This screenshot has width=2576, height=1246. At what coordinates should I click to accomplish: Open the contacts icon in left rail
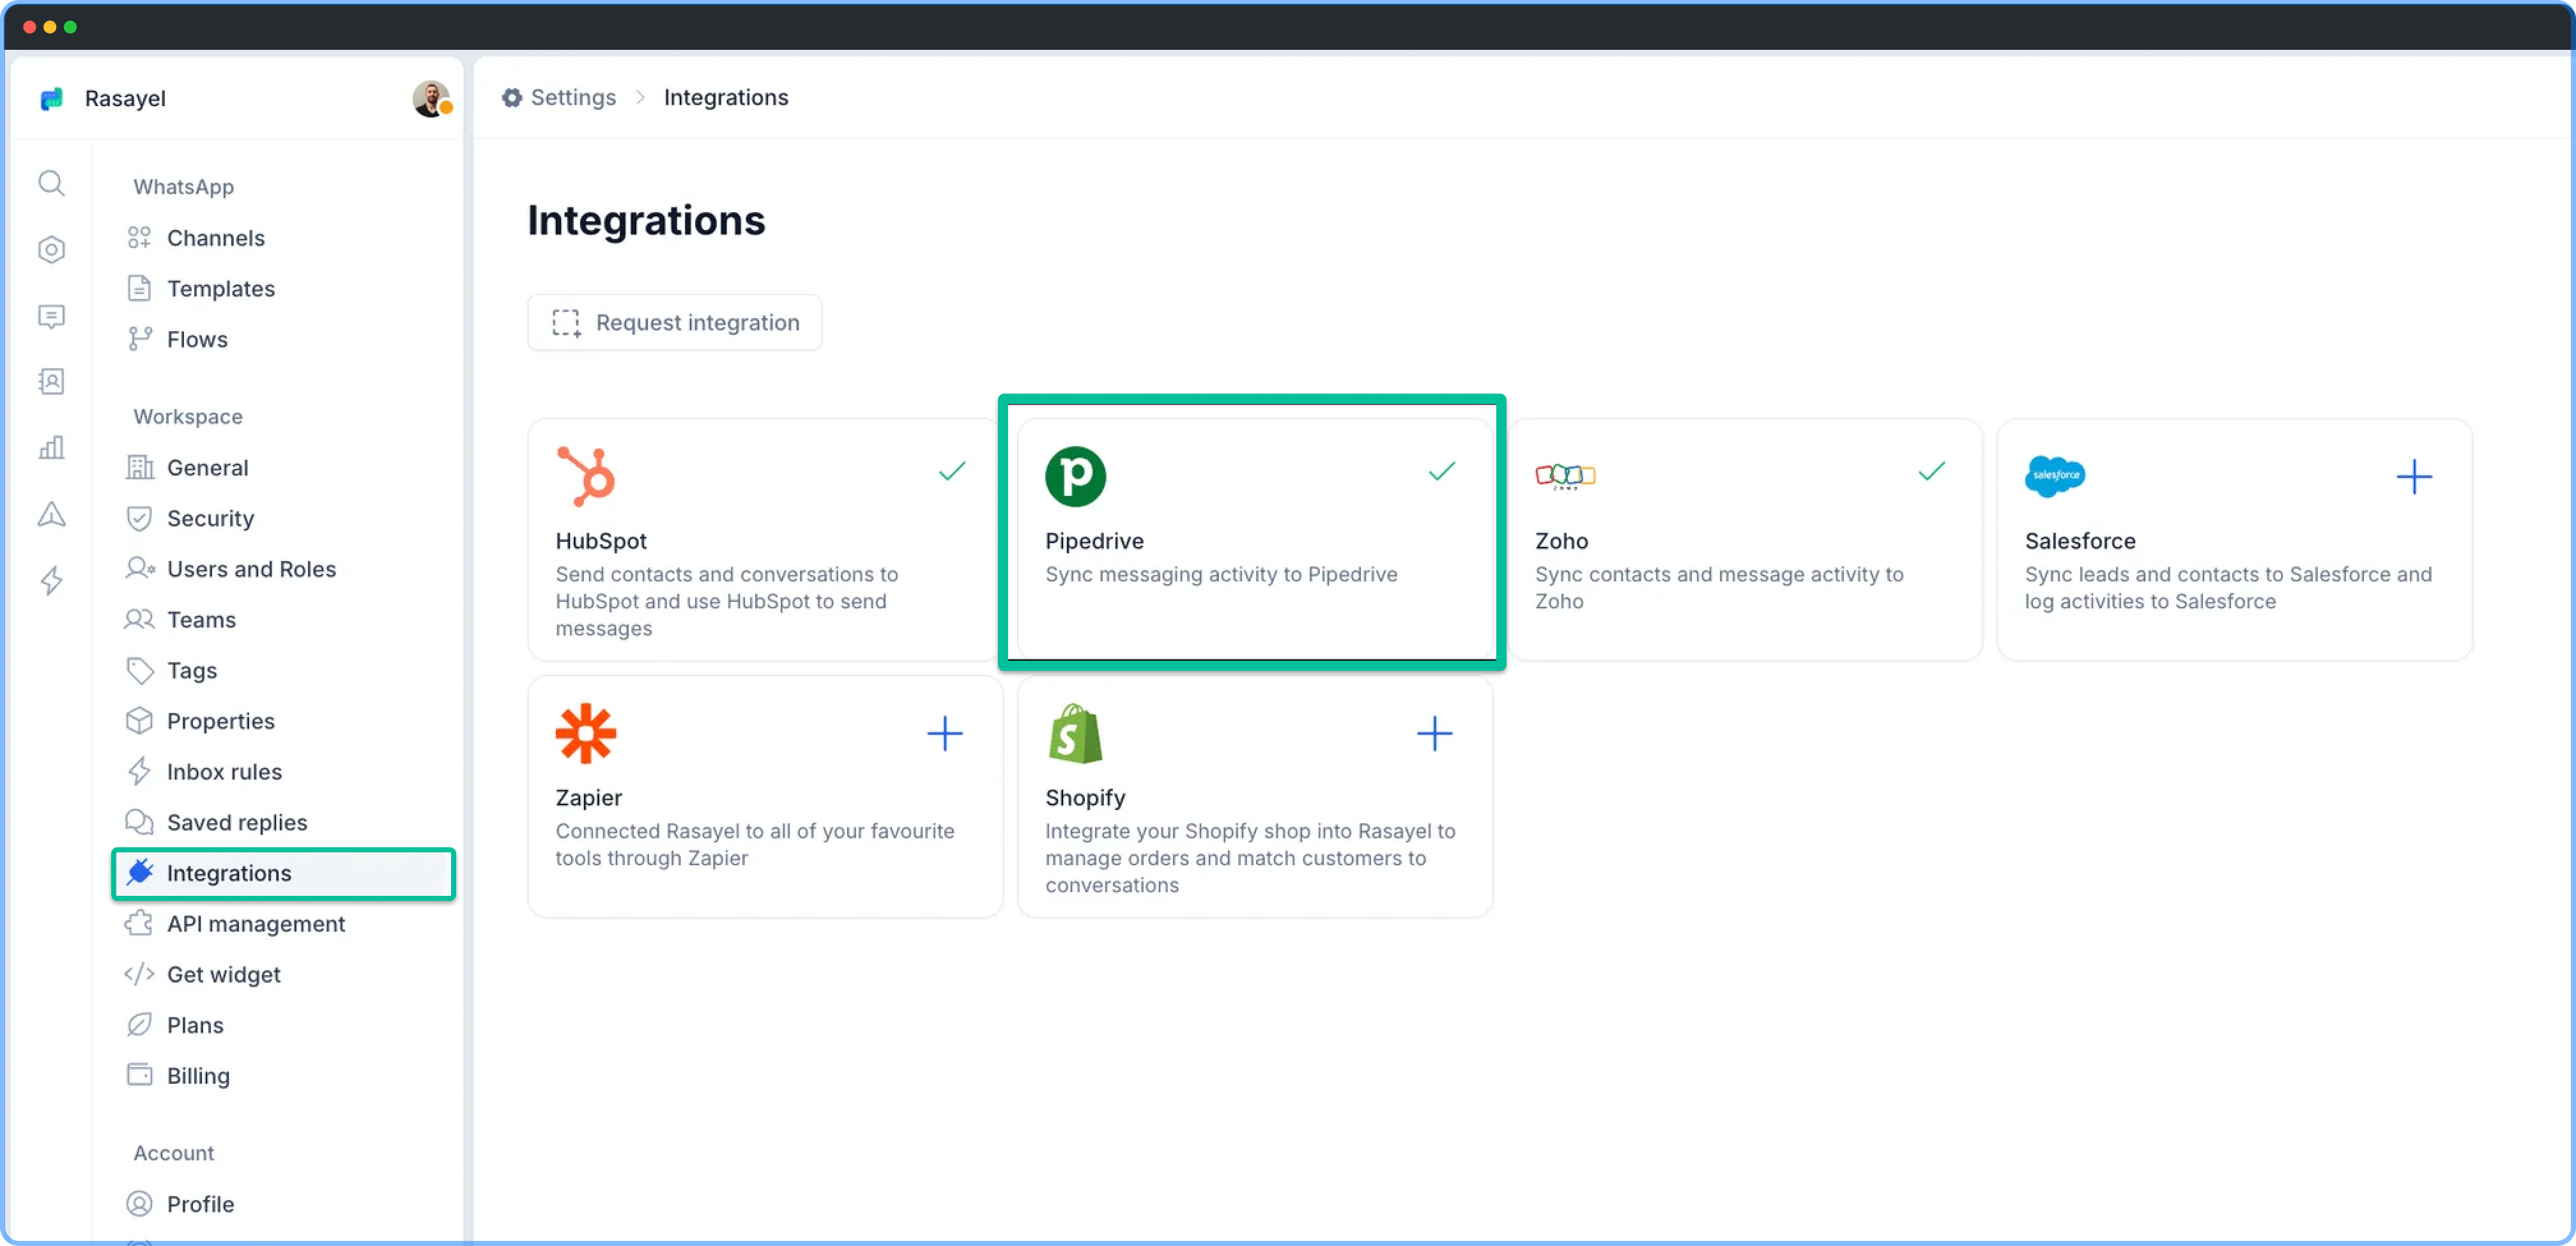coord(52,382)
